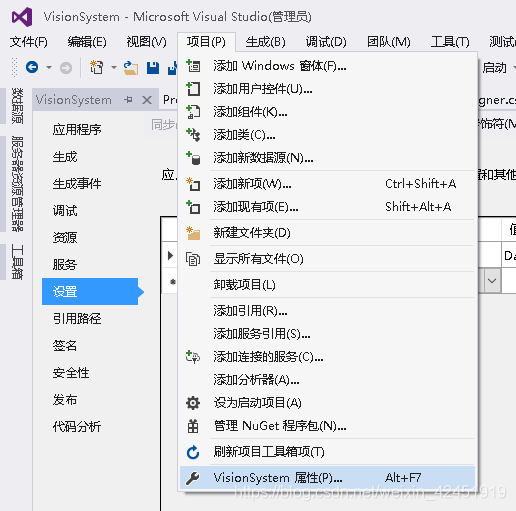The image size is (516, 511).
Task: Click the Show All Files icon
Action: pyautogui.click(x=193, y=259)
